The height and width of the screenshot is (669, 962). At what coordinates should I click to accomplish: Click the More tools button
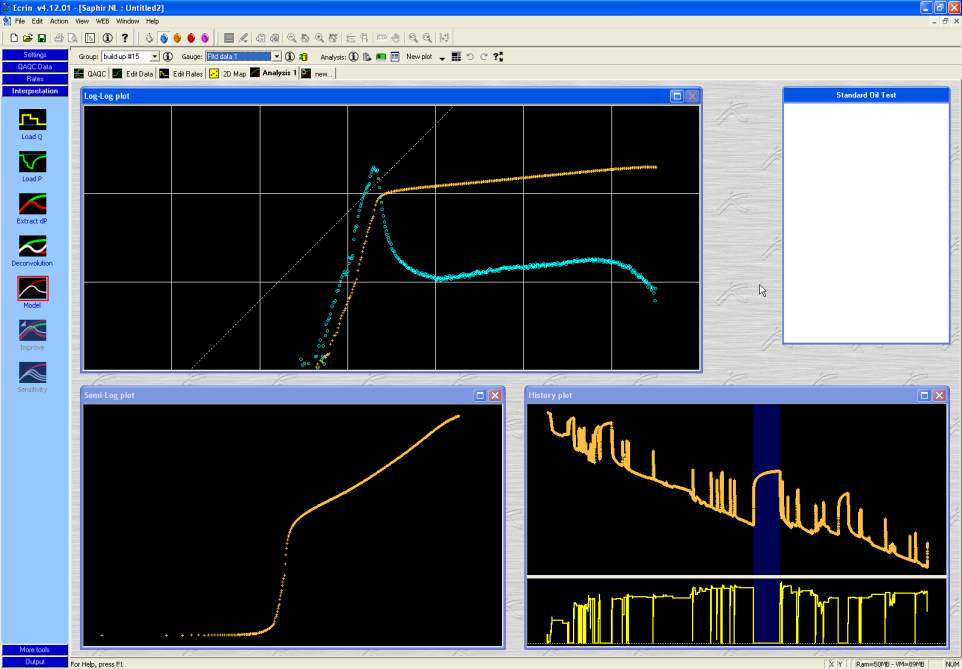pos(35,650)
